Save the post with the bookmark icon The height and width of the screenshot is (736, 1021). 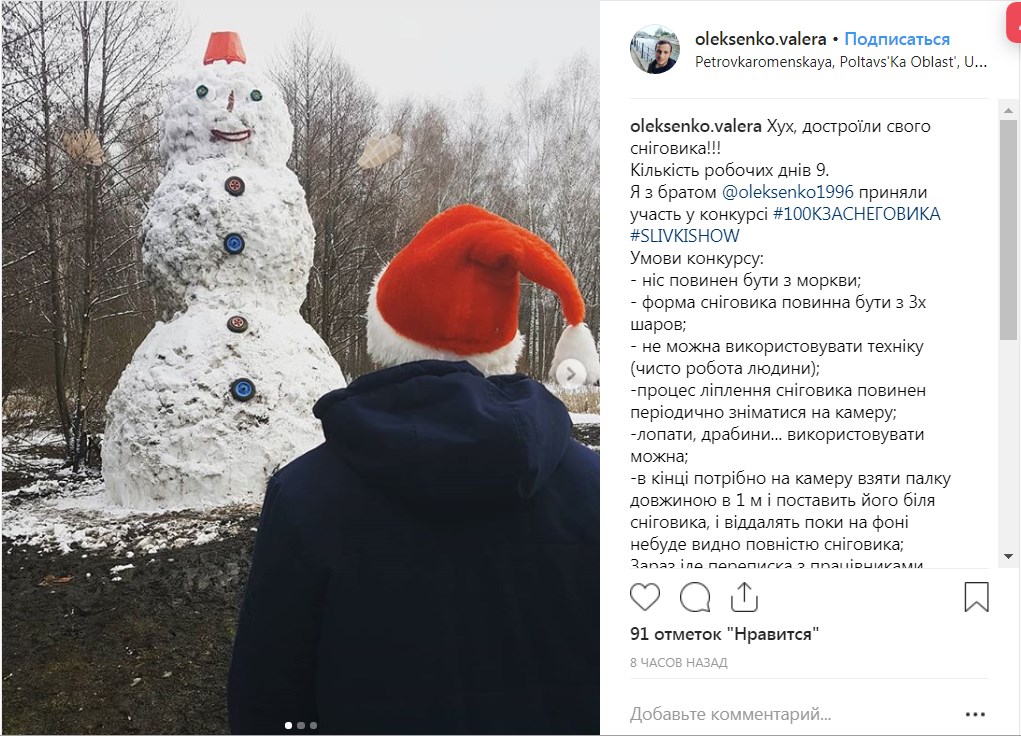[976, 597]
